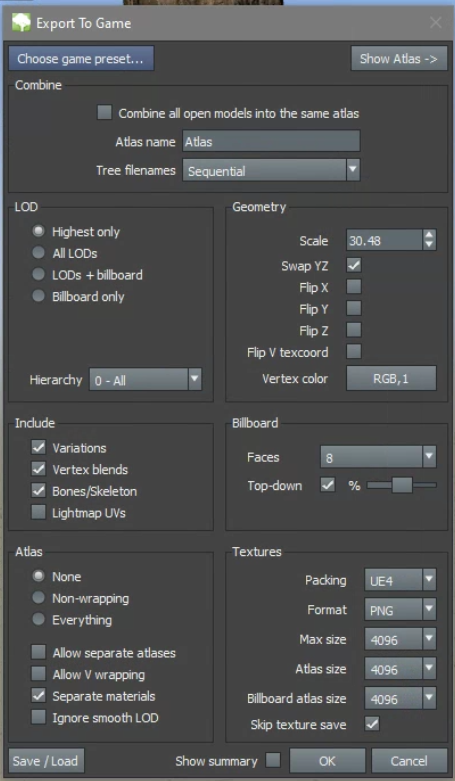This screenshot has width=455, height=781.
Task: Choose the Billboard only LOD option
Action: pyautogui.click(x=38, y=296)
